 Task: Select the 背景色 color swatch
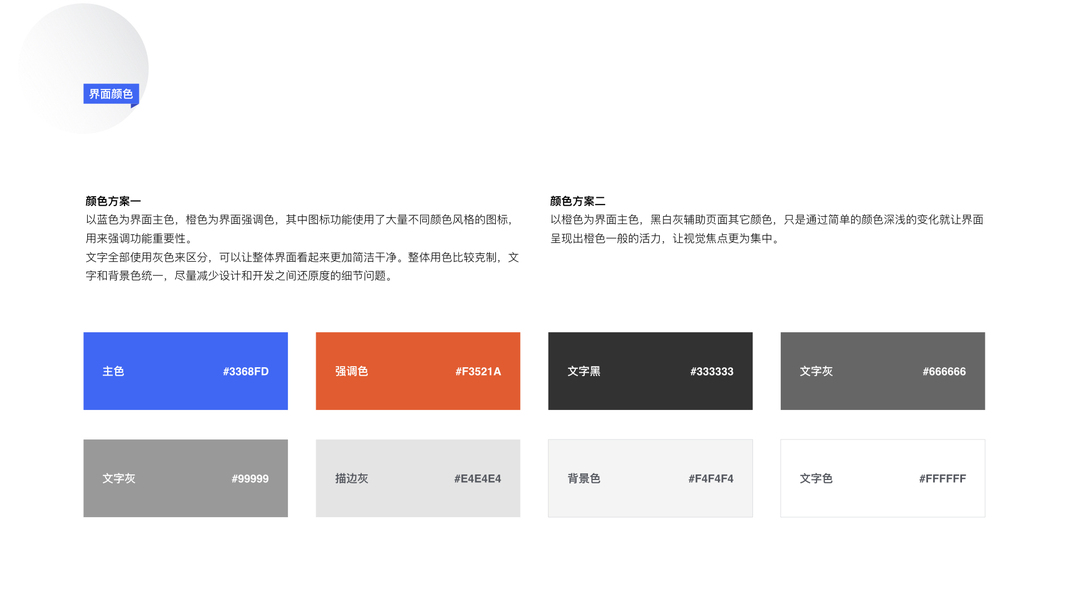pyautogui.click(x=651, y=478)
